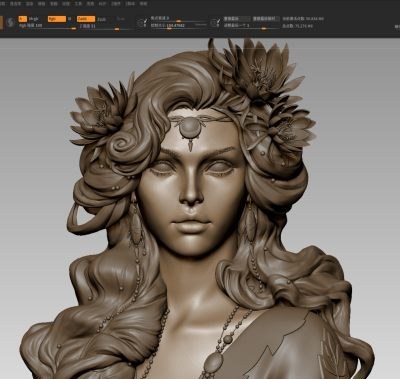
Task: Click the brush circle icon beside 焦点衰减 slider
Action: 141,23
